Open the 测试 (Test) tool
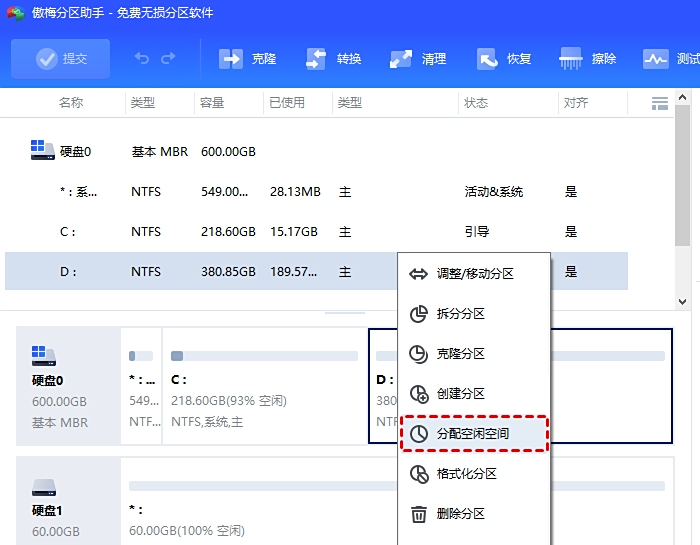700x545 pixels. click(x=669, y=59)
